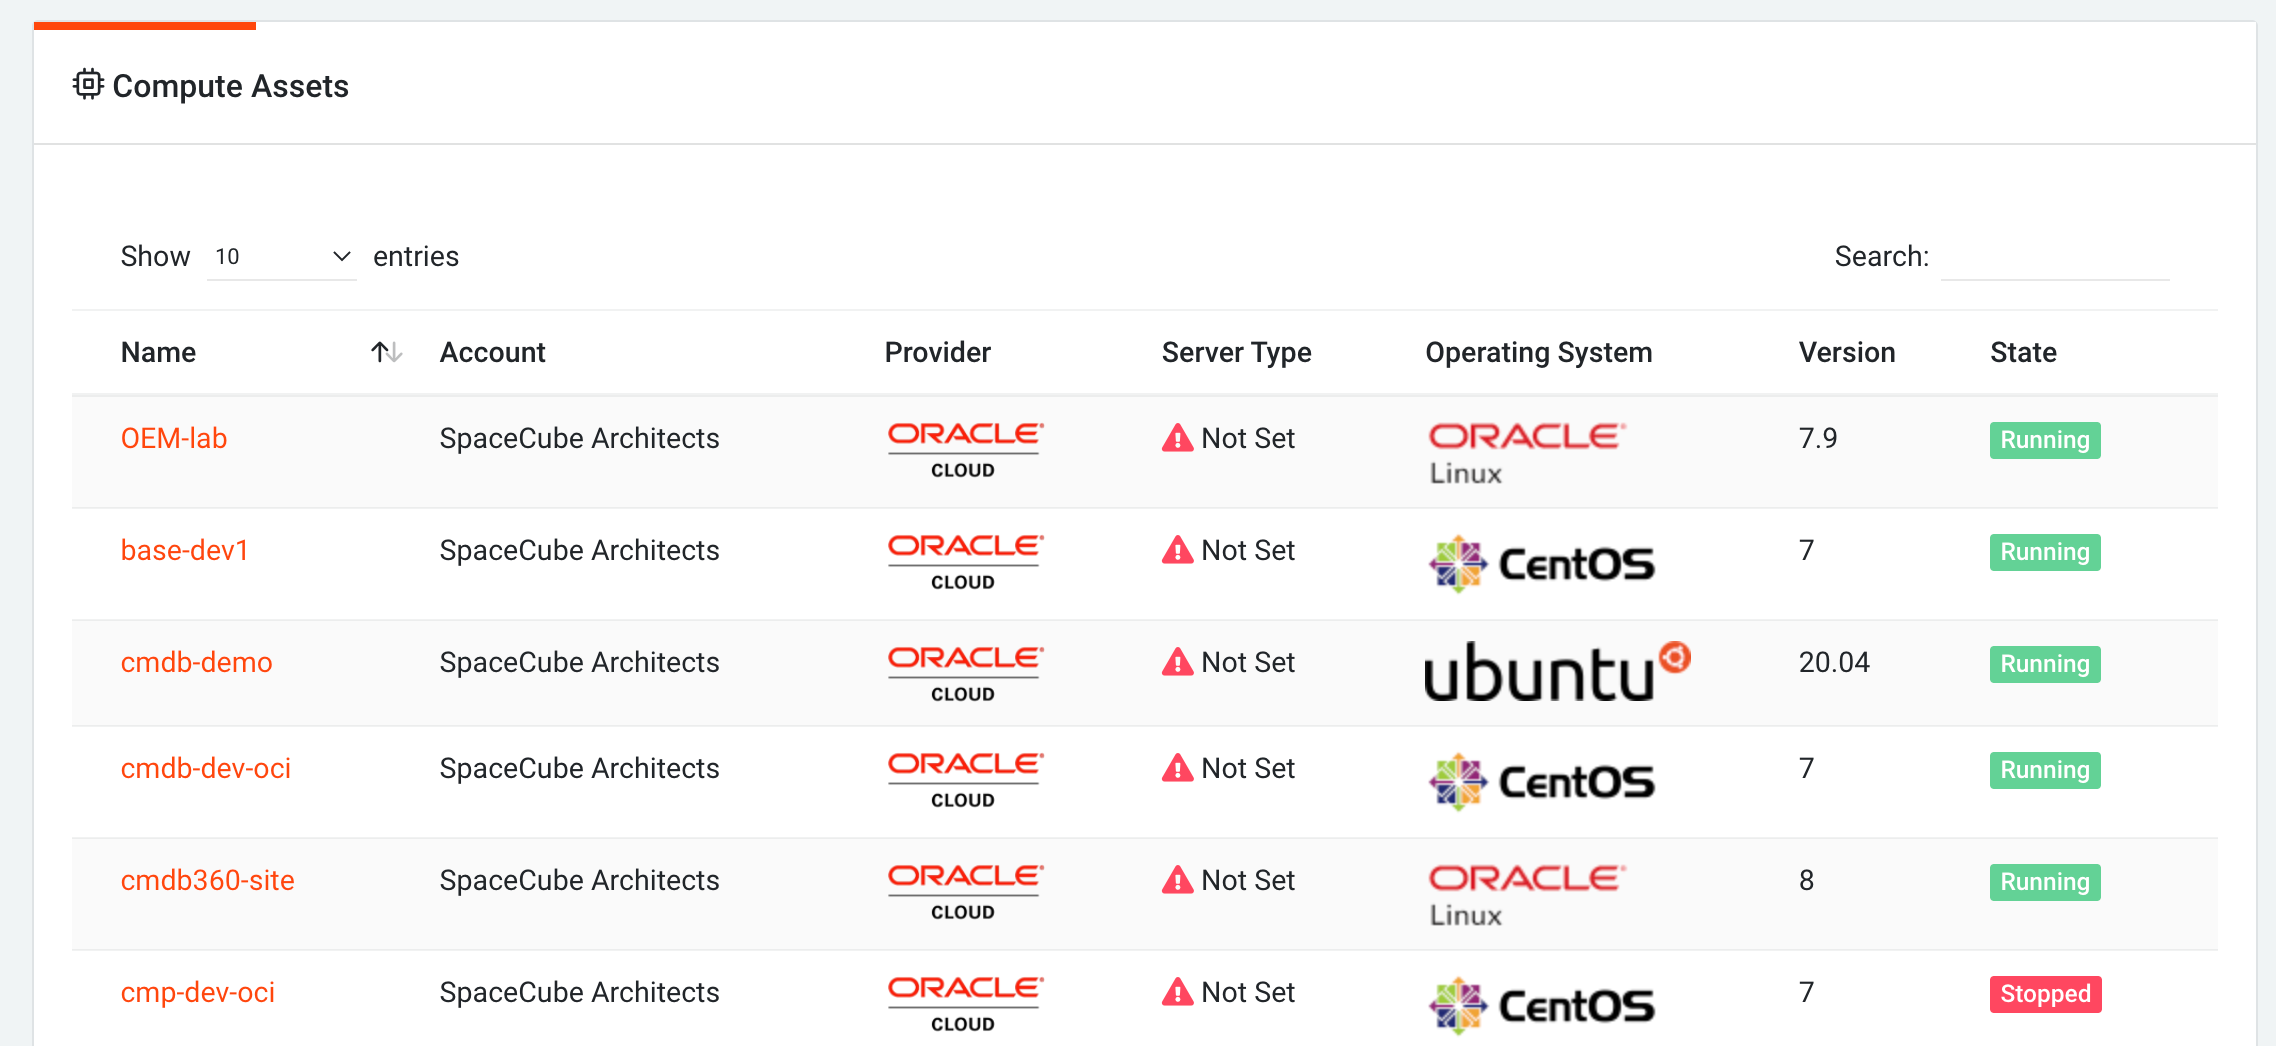
Task: Open the OEM-lab asset link
Action: click(174, 438)
